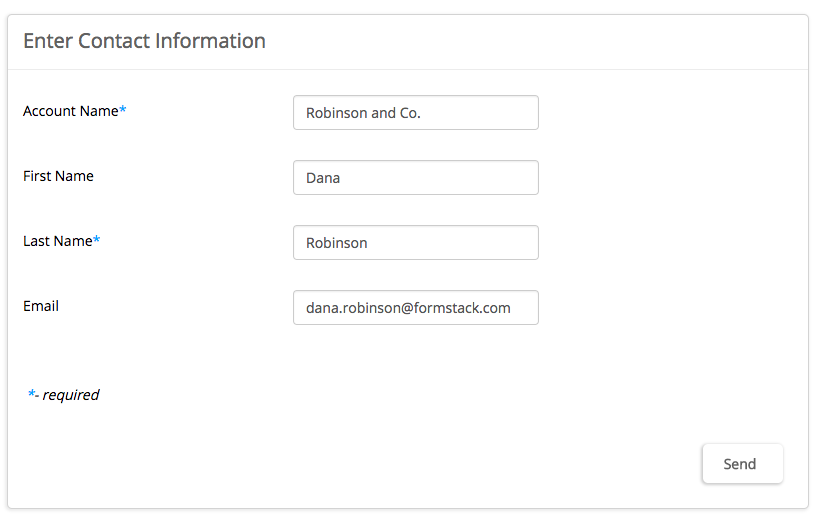Screen dimensions: 823x522
Task: Click the "Last Name" field label
Action: [57, 241]
